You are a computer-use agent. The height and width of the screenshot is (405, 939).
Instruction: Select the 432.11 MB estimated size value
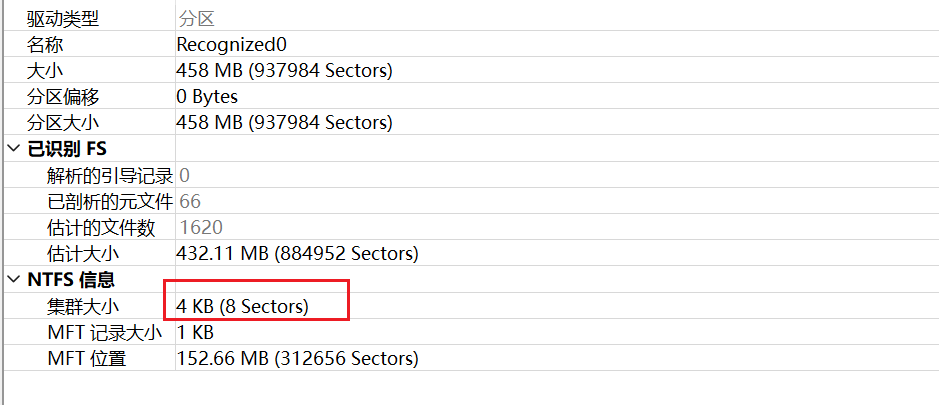click(297, 254)
